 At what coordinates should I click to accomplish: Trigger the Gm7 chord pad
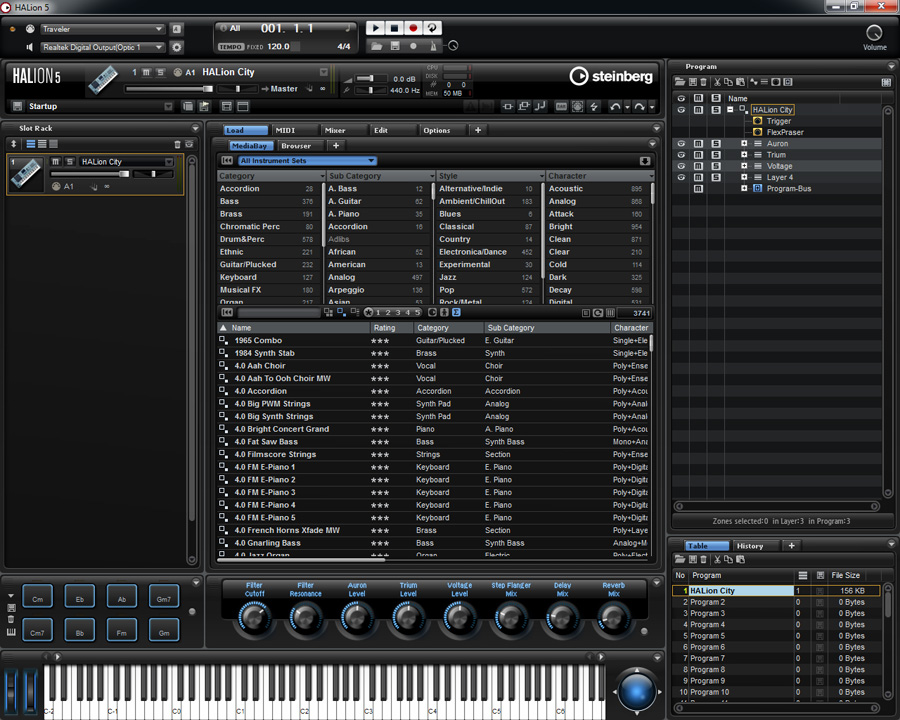click(x=164, y=598)
